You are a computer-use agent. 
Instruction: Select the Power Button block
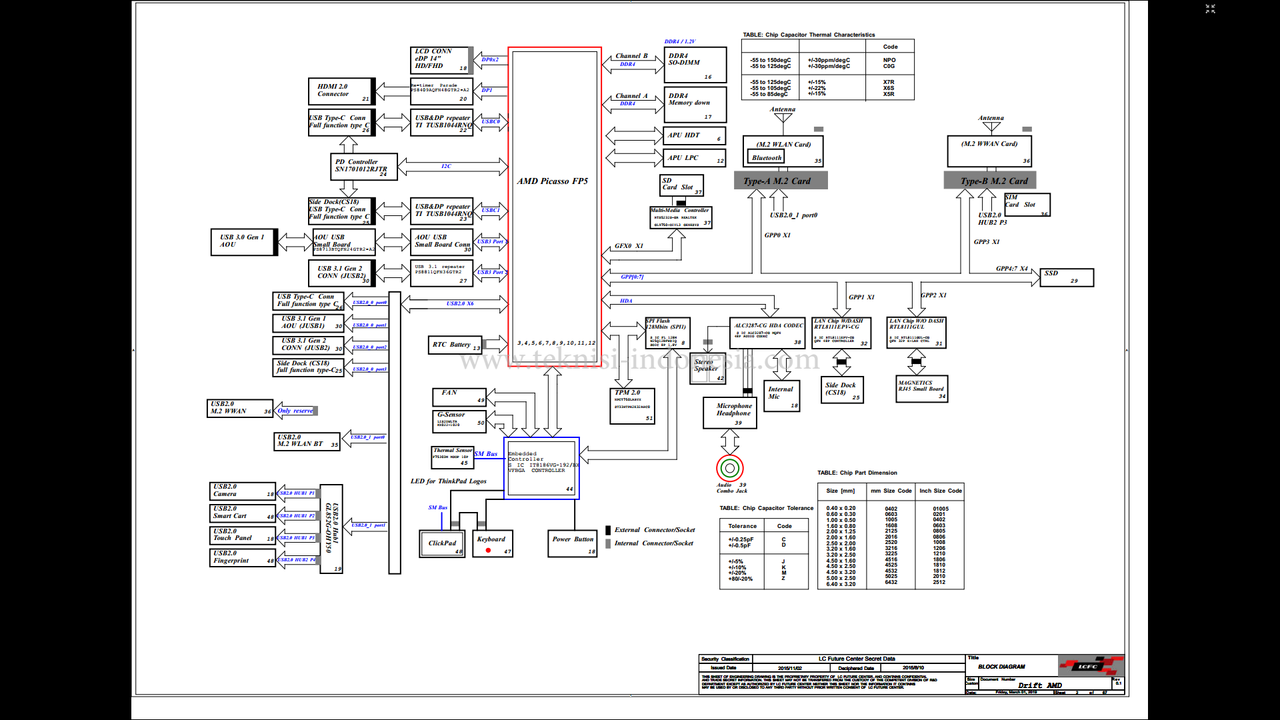(573, 544)
